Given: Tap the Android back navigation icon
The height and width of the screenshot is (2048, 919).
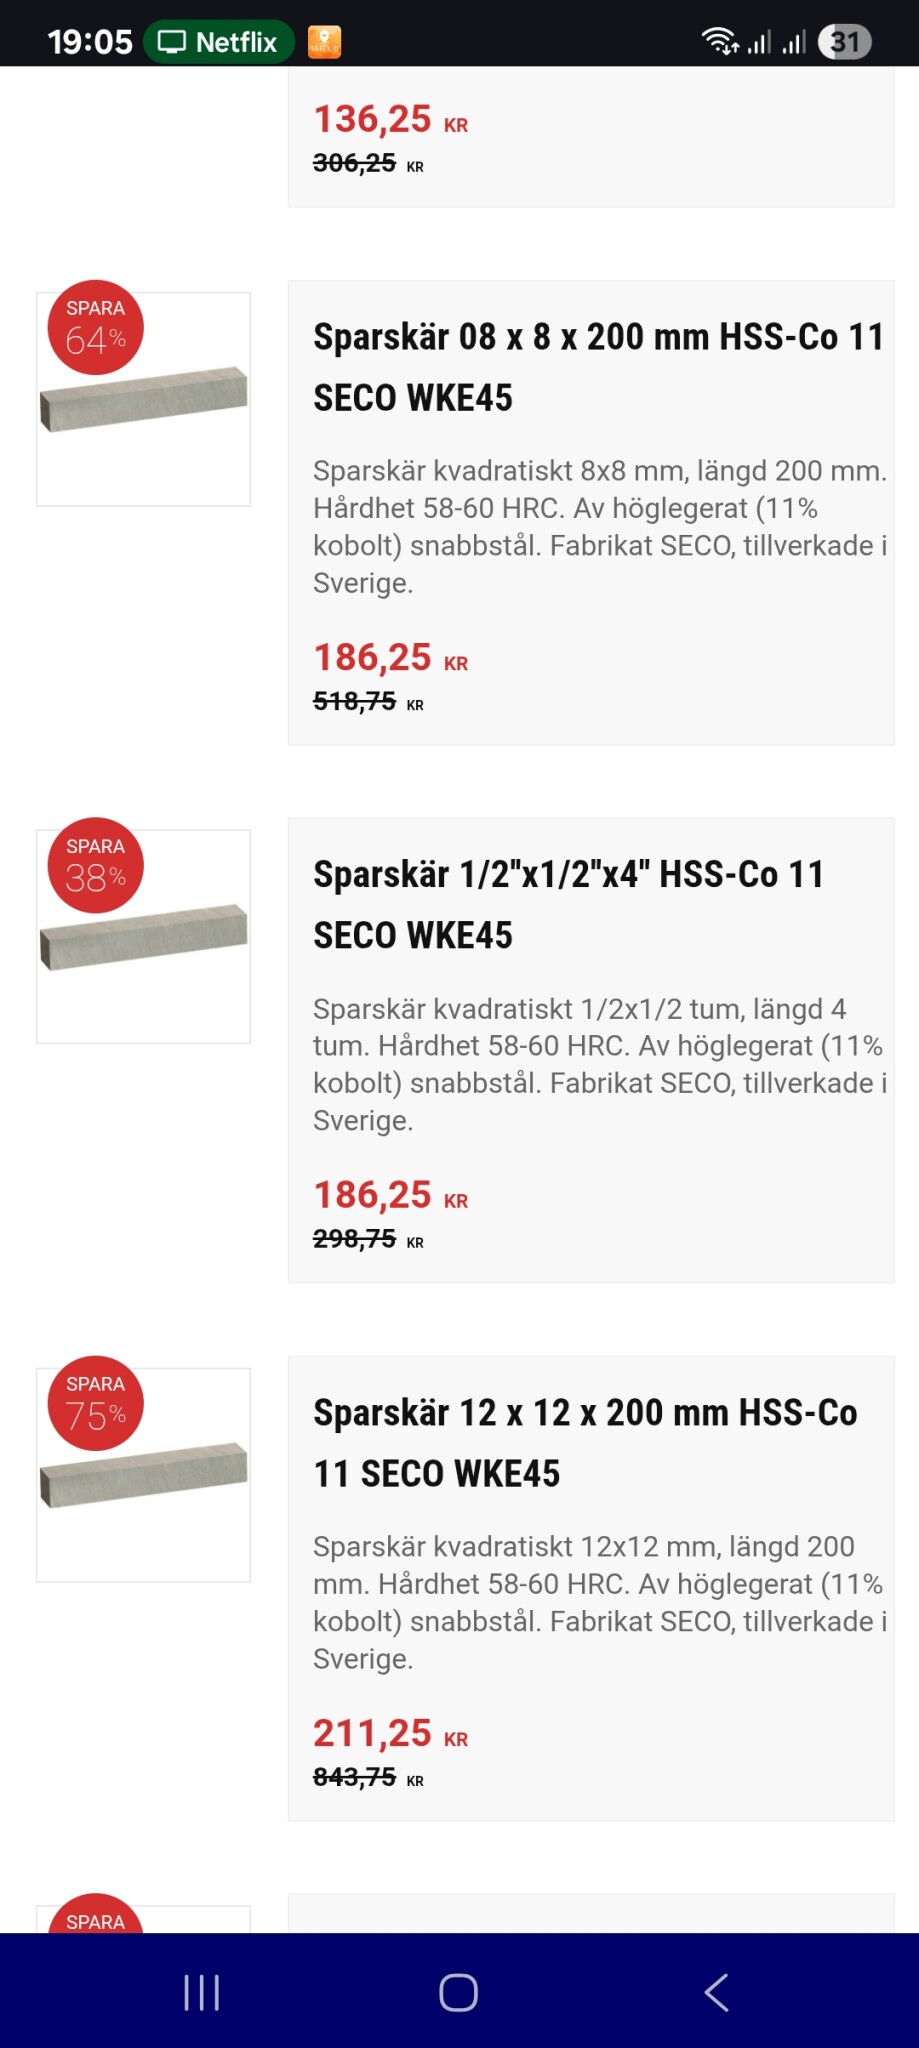Looking at the screenshot, I should (x=716, y=1992).
